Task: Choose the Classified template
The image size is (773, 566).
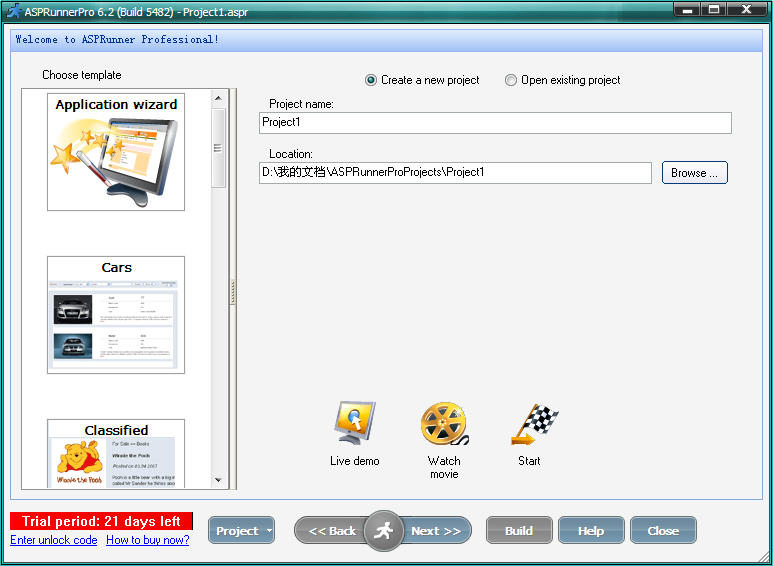Action: click(116, 454)
